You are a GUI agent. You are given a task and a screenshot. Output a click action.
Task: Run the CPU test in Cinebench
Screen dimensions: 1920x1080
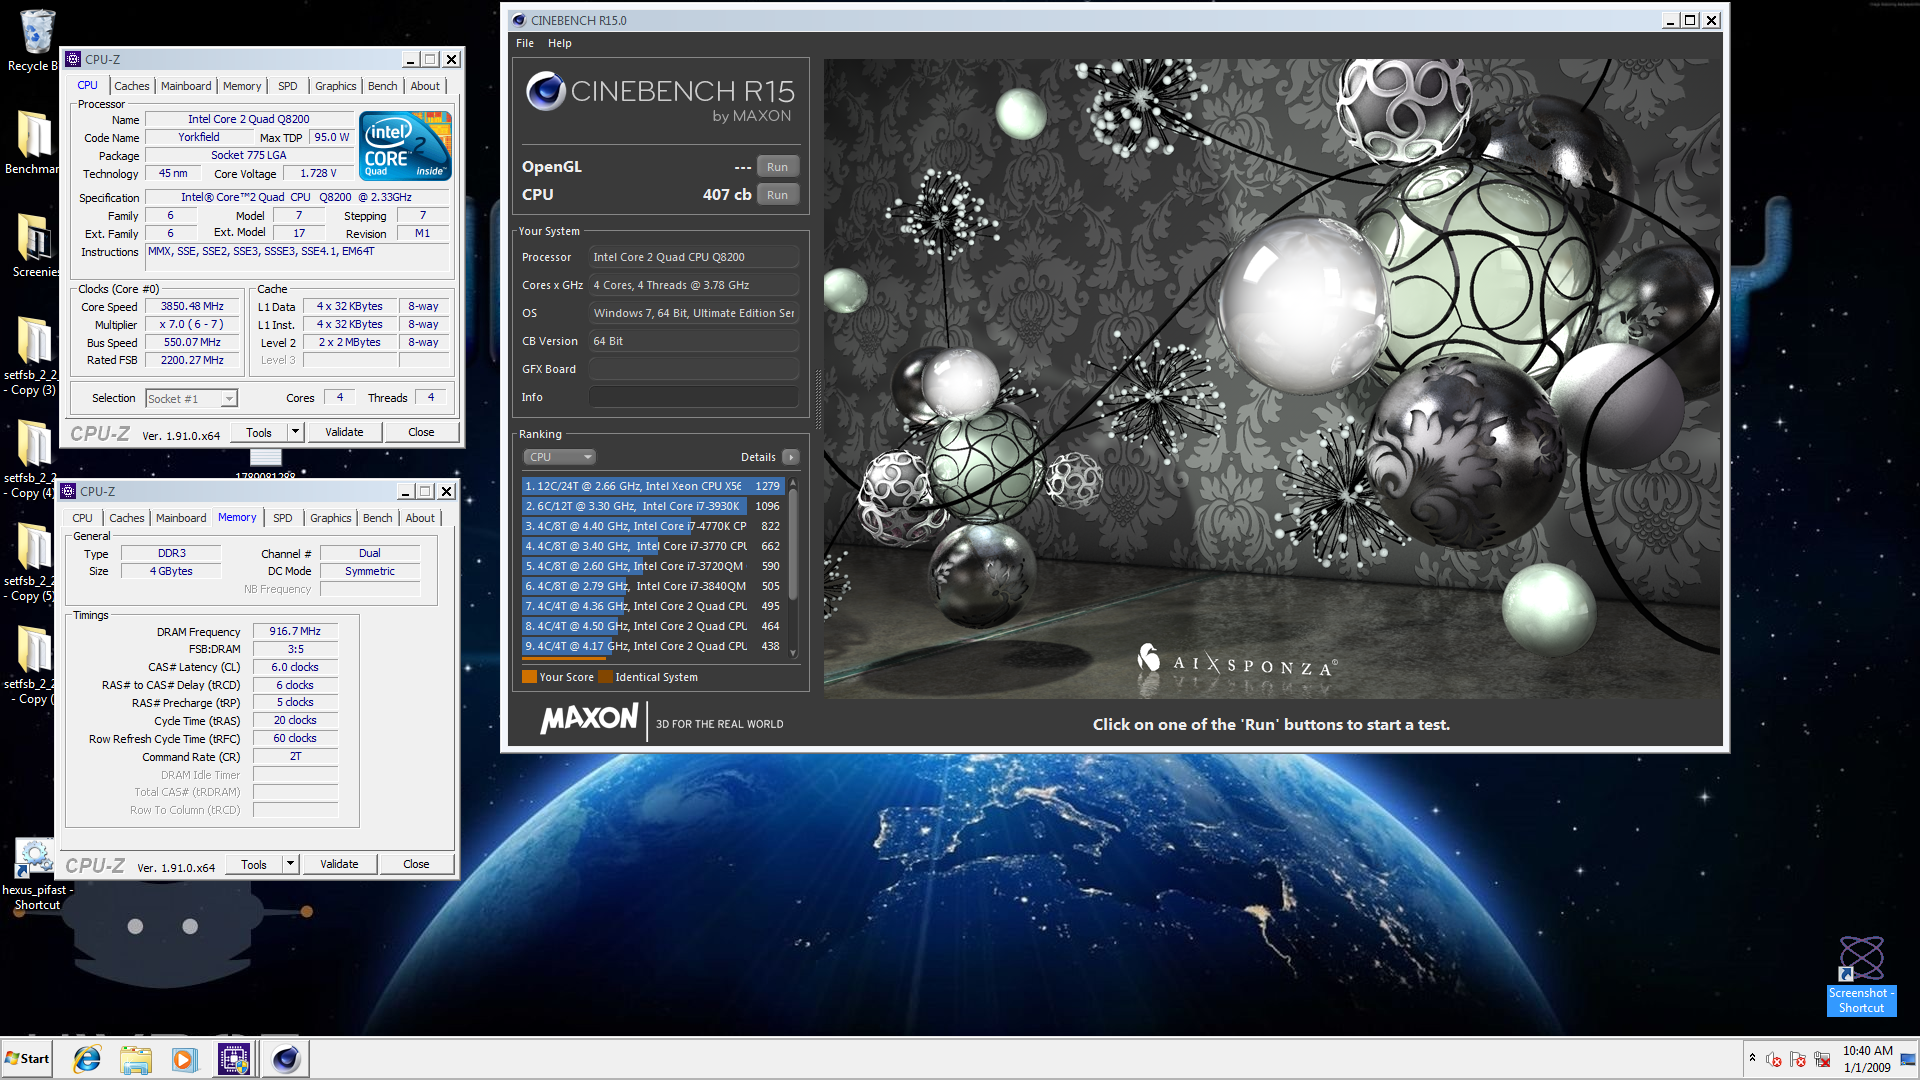777,195
